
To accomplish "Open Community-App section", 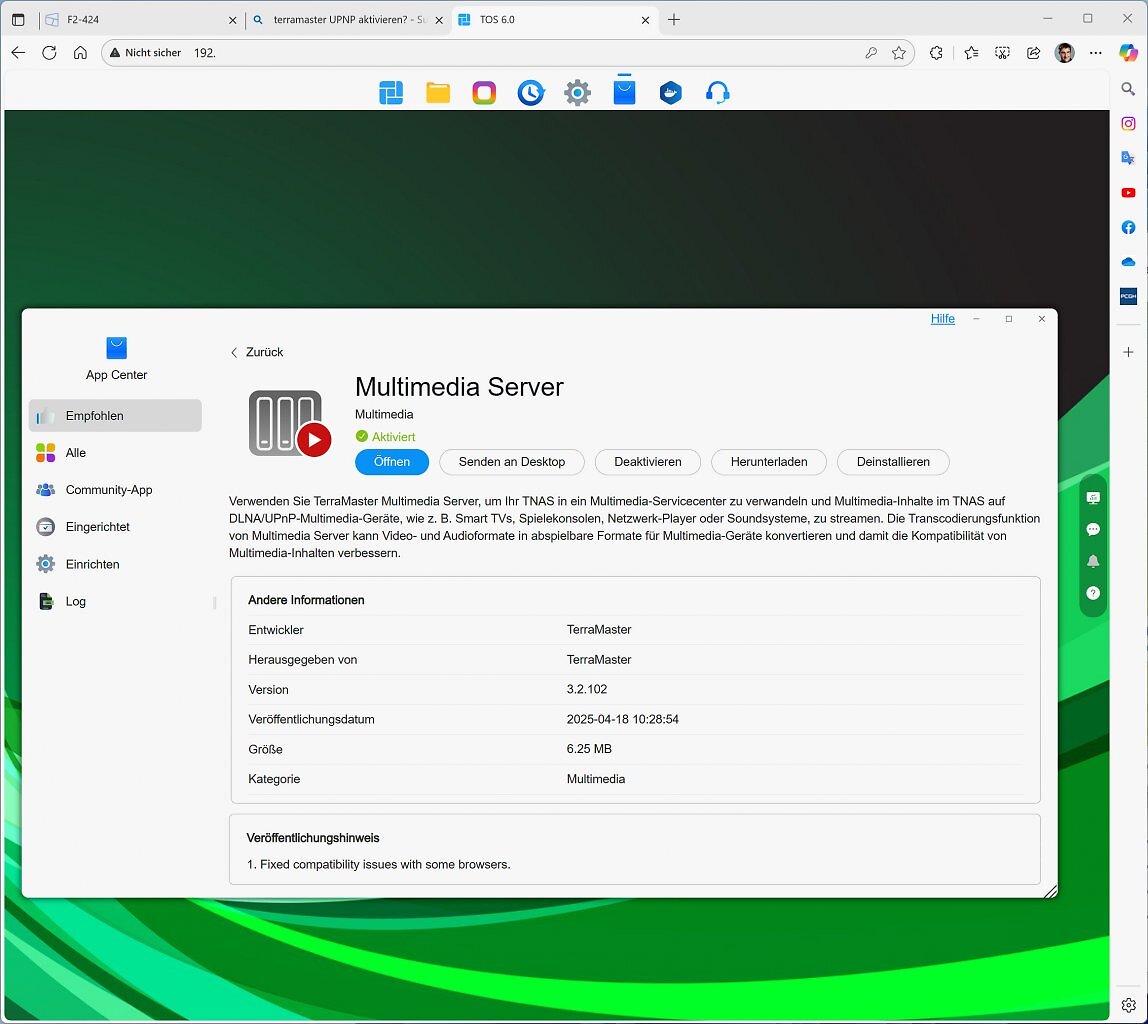I will (115, 490).
